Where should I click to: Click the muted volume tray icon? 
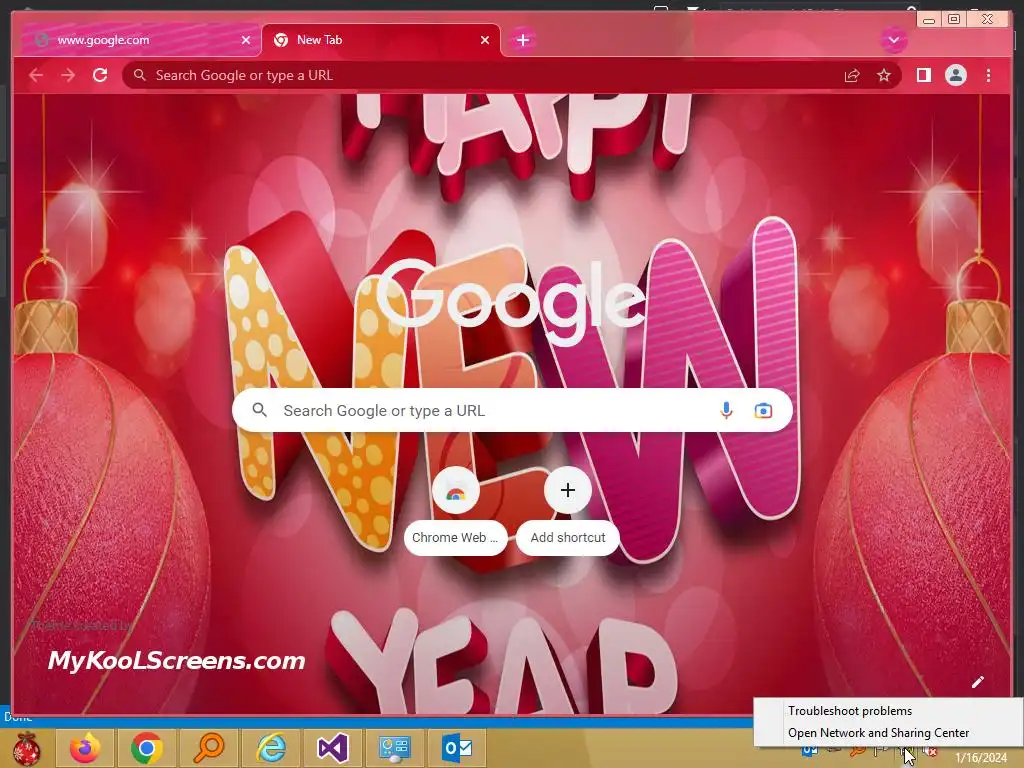929,752
